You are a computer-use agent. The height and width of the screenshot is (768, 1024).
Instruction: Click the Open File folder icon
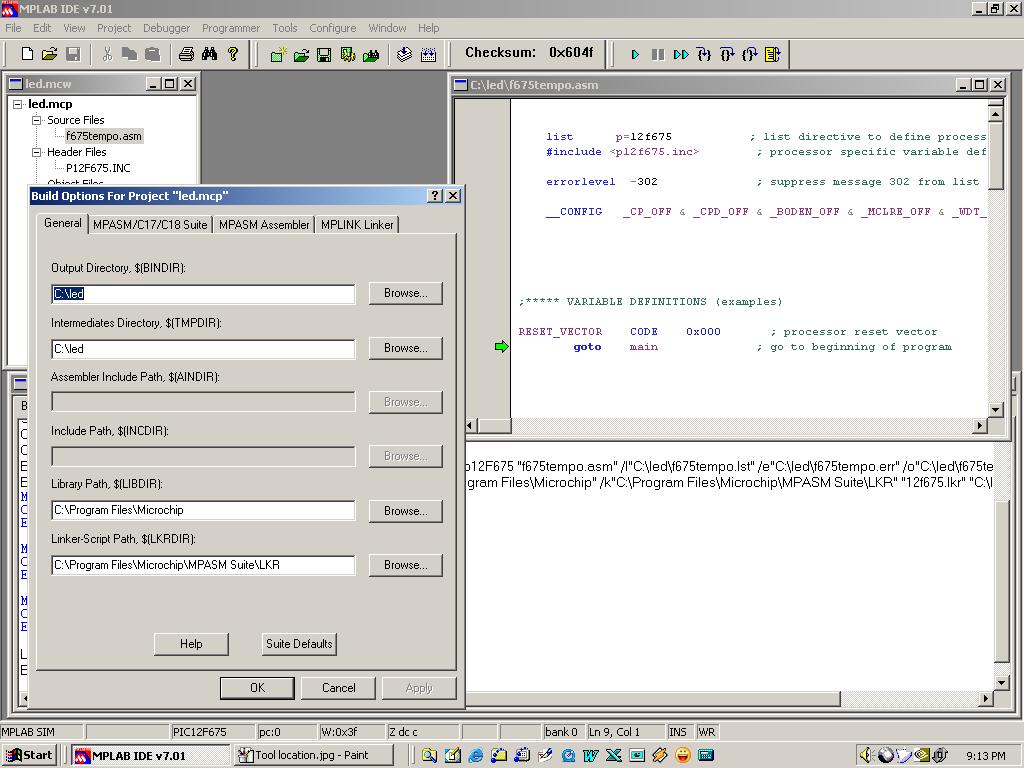[49, 54]
